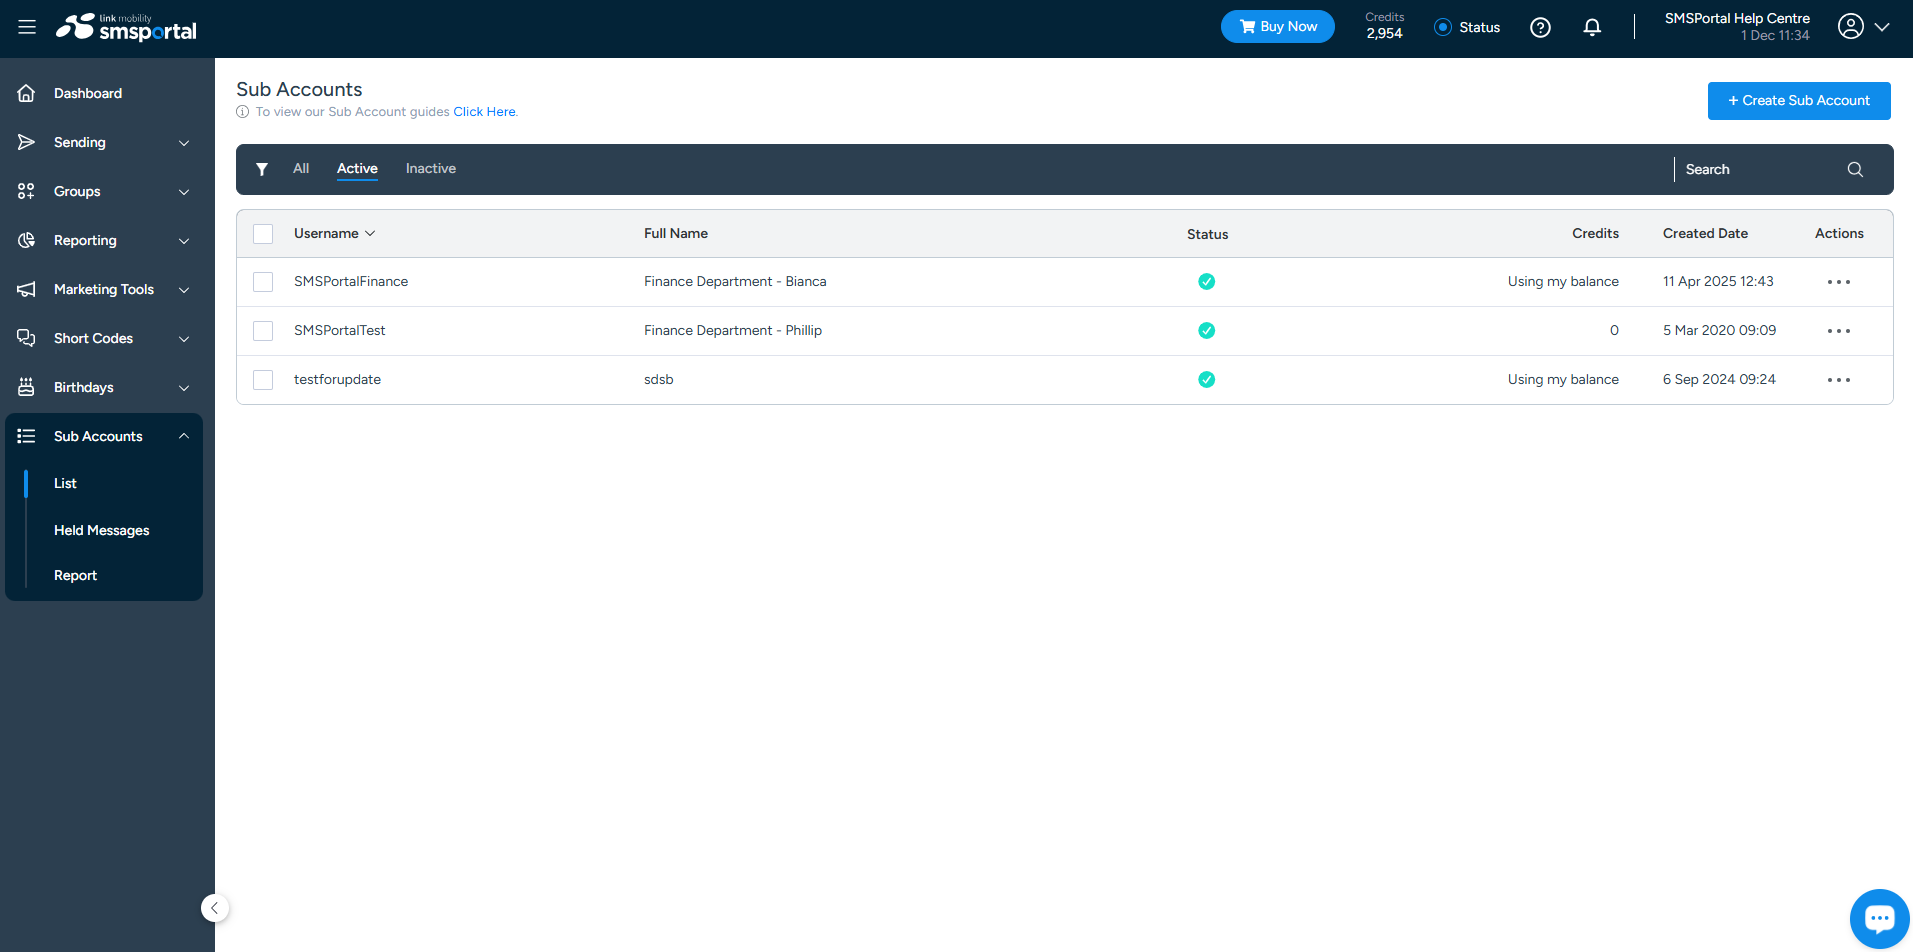Click the testforupdate username

point(338,379)
